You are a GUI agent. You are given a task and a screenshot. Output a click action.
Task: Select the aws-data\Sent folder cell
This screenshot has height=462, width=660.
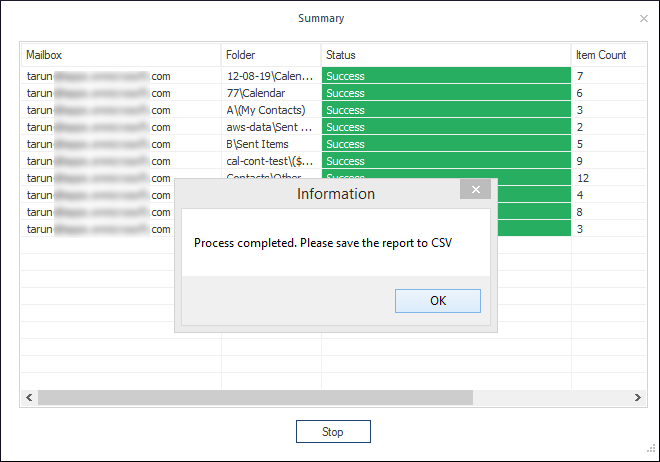[271, 127]
